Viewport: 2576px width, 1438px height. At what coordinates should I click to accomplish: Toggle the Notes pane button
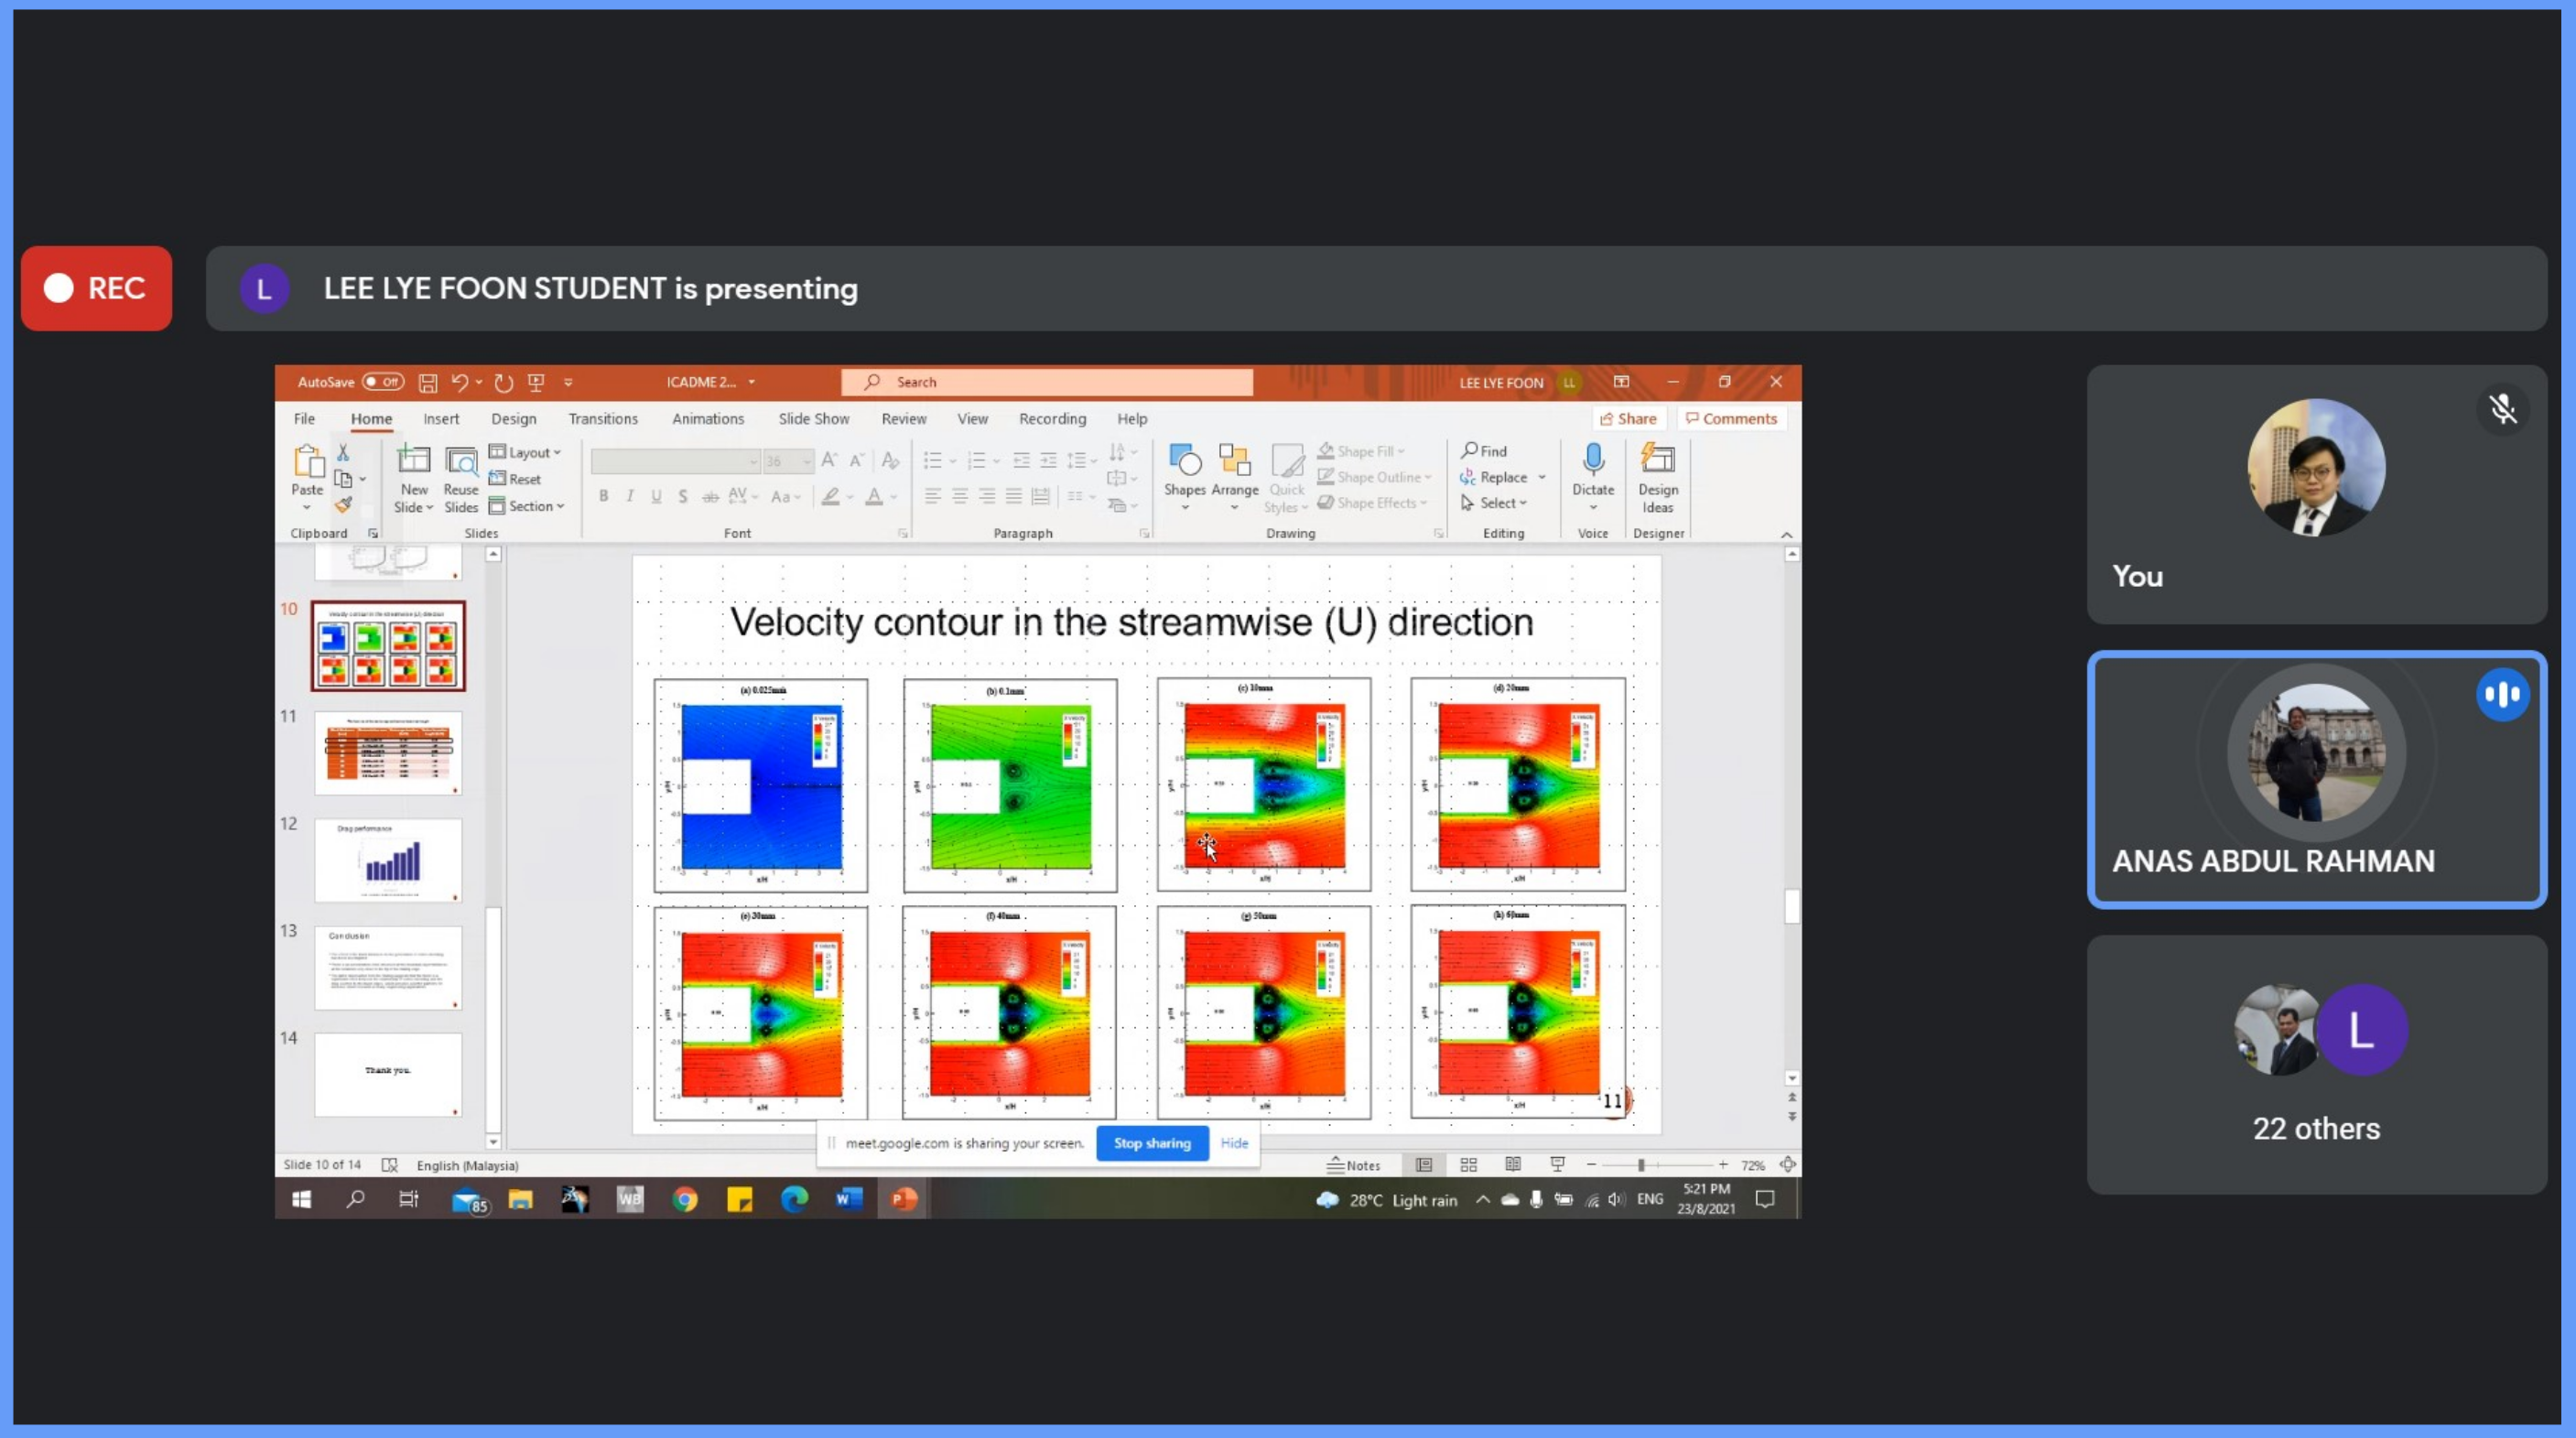coord(1353,1165)
